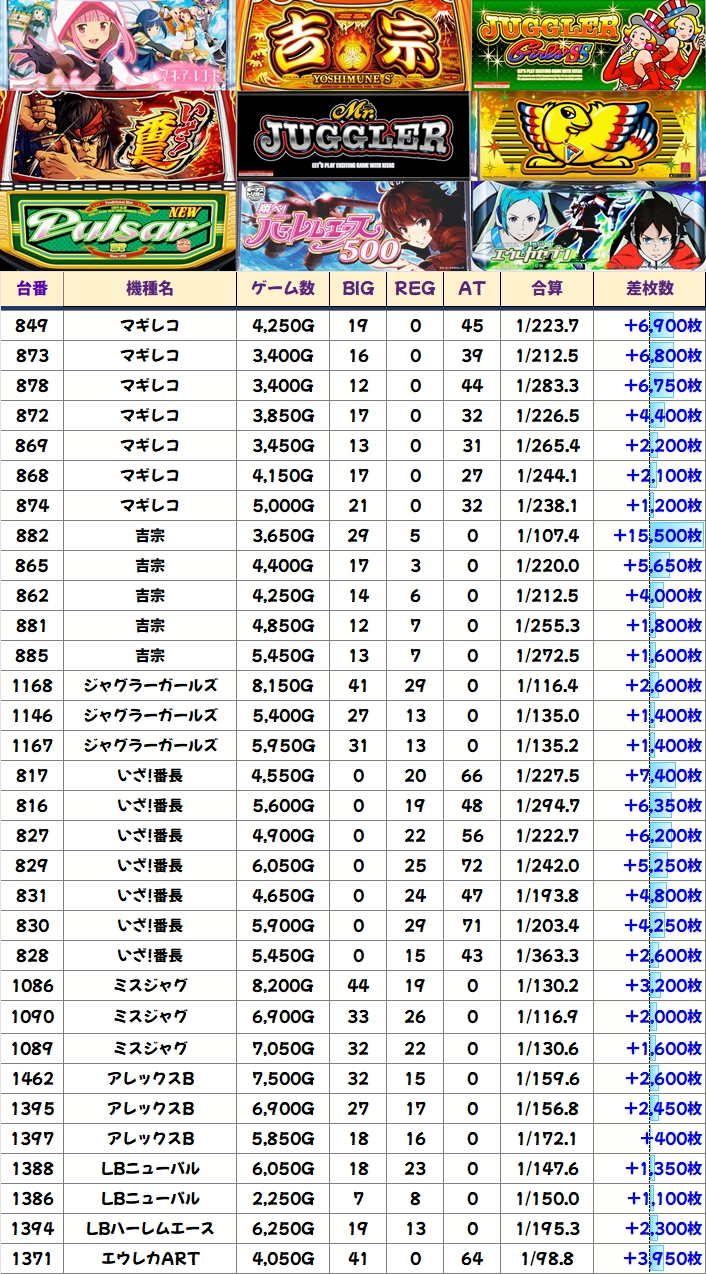Click the 1/107.4 rate in row 882
The height and width of the screenshot is (1274, 706).
[x=547, y=535]
